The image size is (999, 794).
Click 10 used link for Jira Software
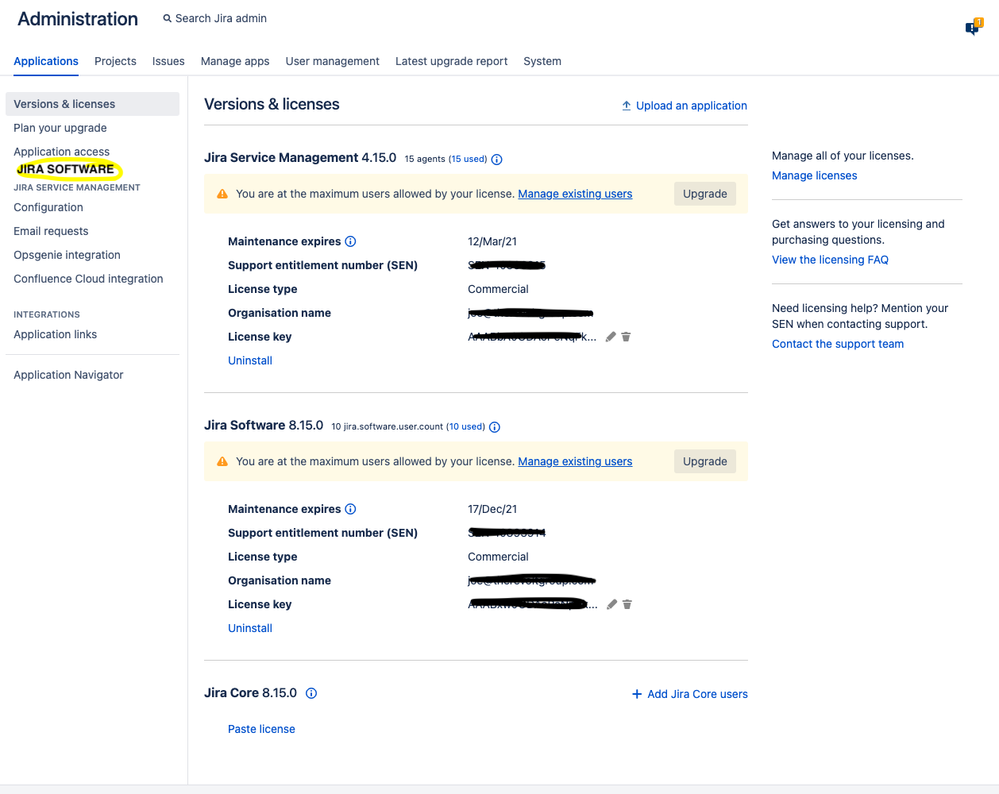click(465, 427)
